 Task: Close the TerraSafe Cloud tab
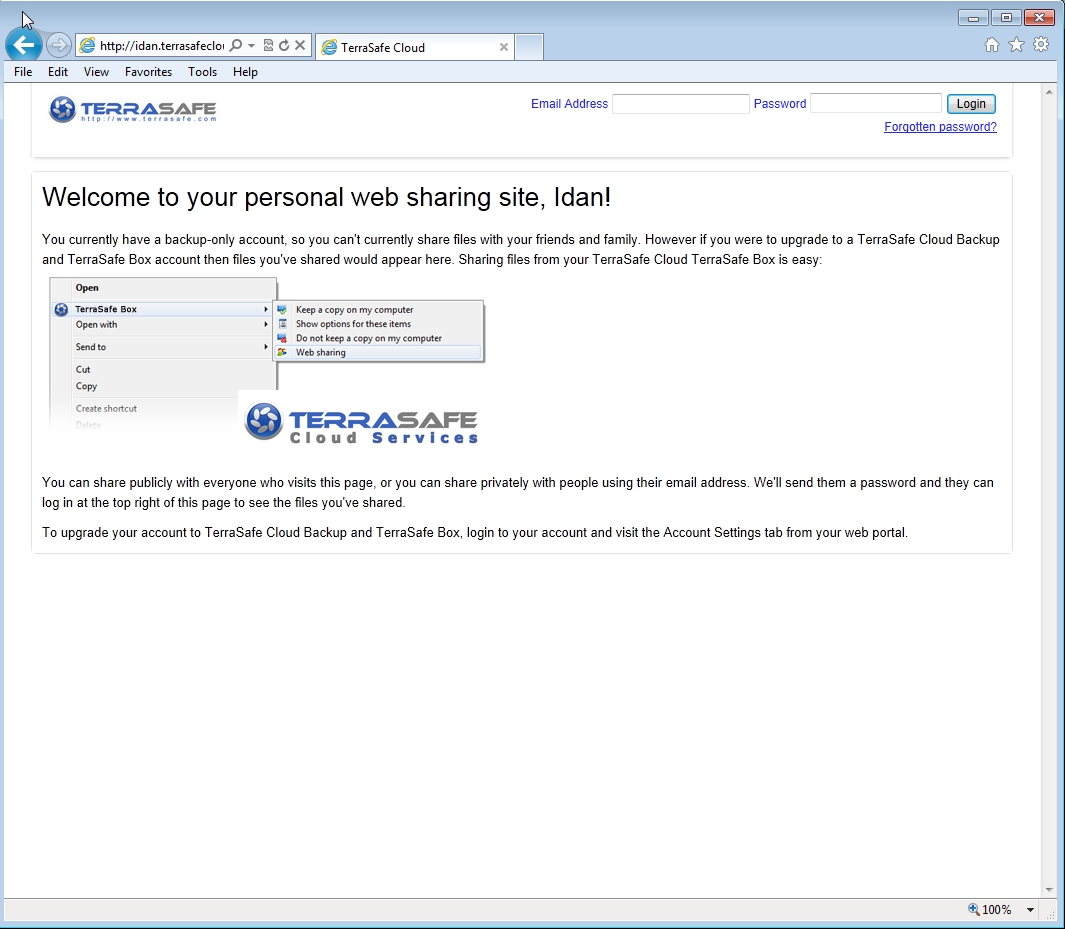tap(504, 47)
